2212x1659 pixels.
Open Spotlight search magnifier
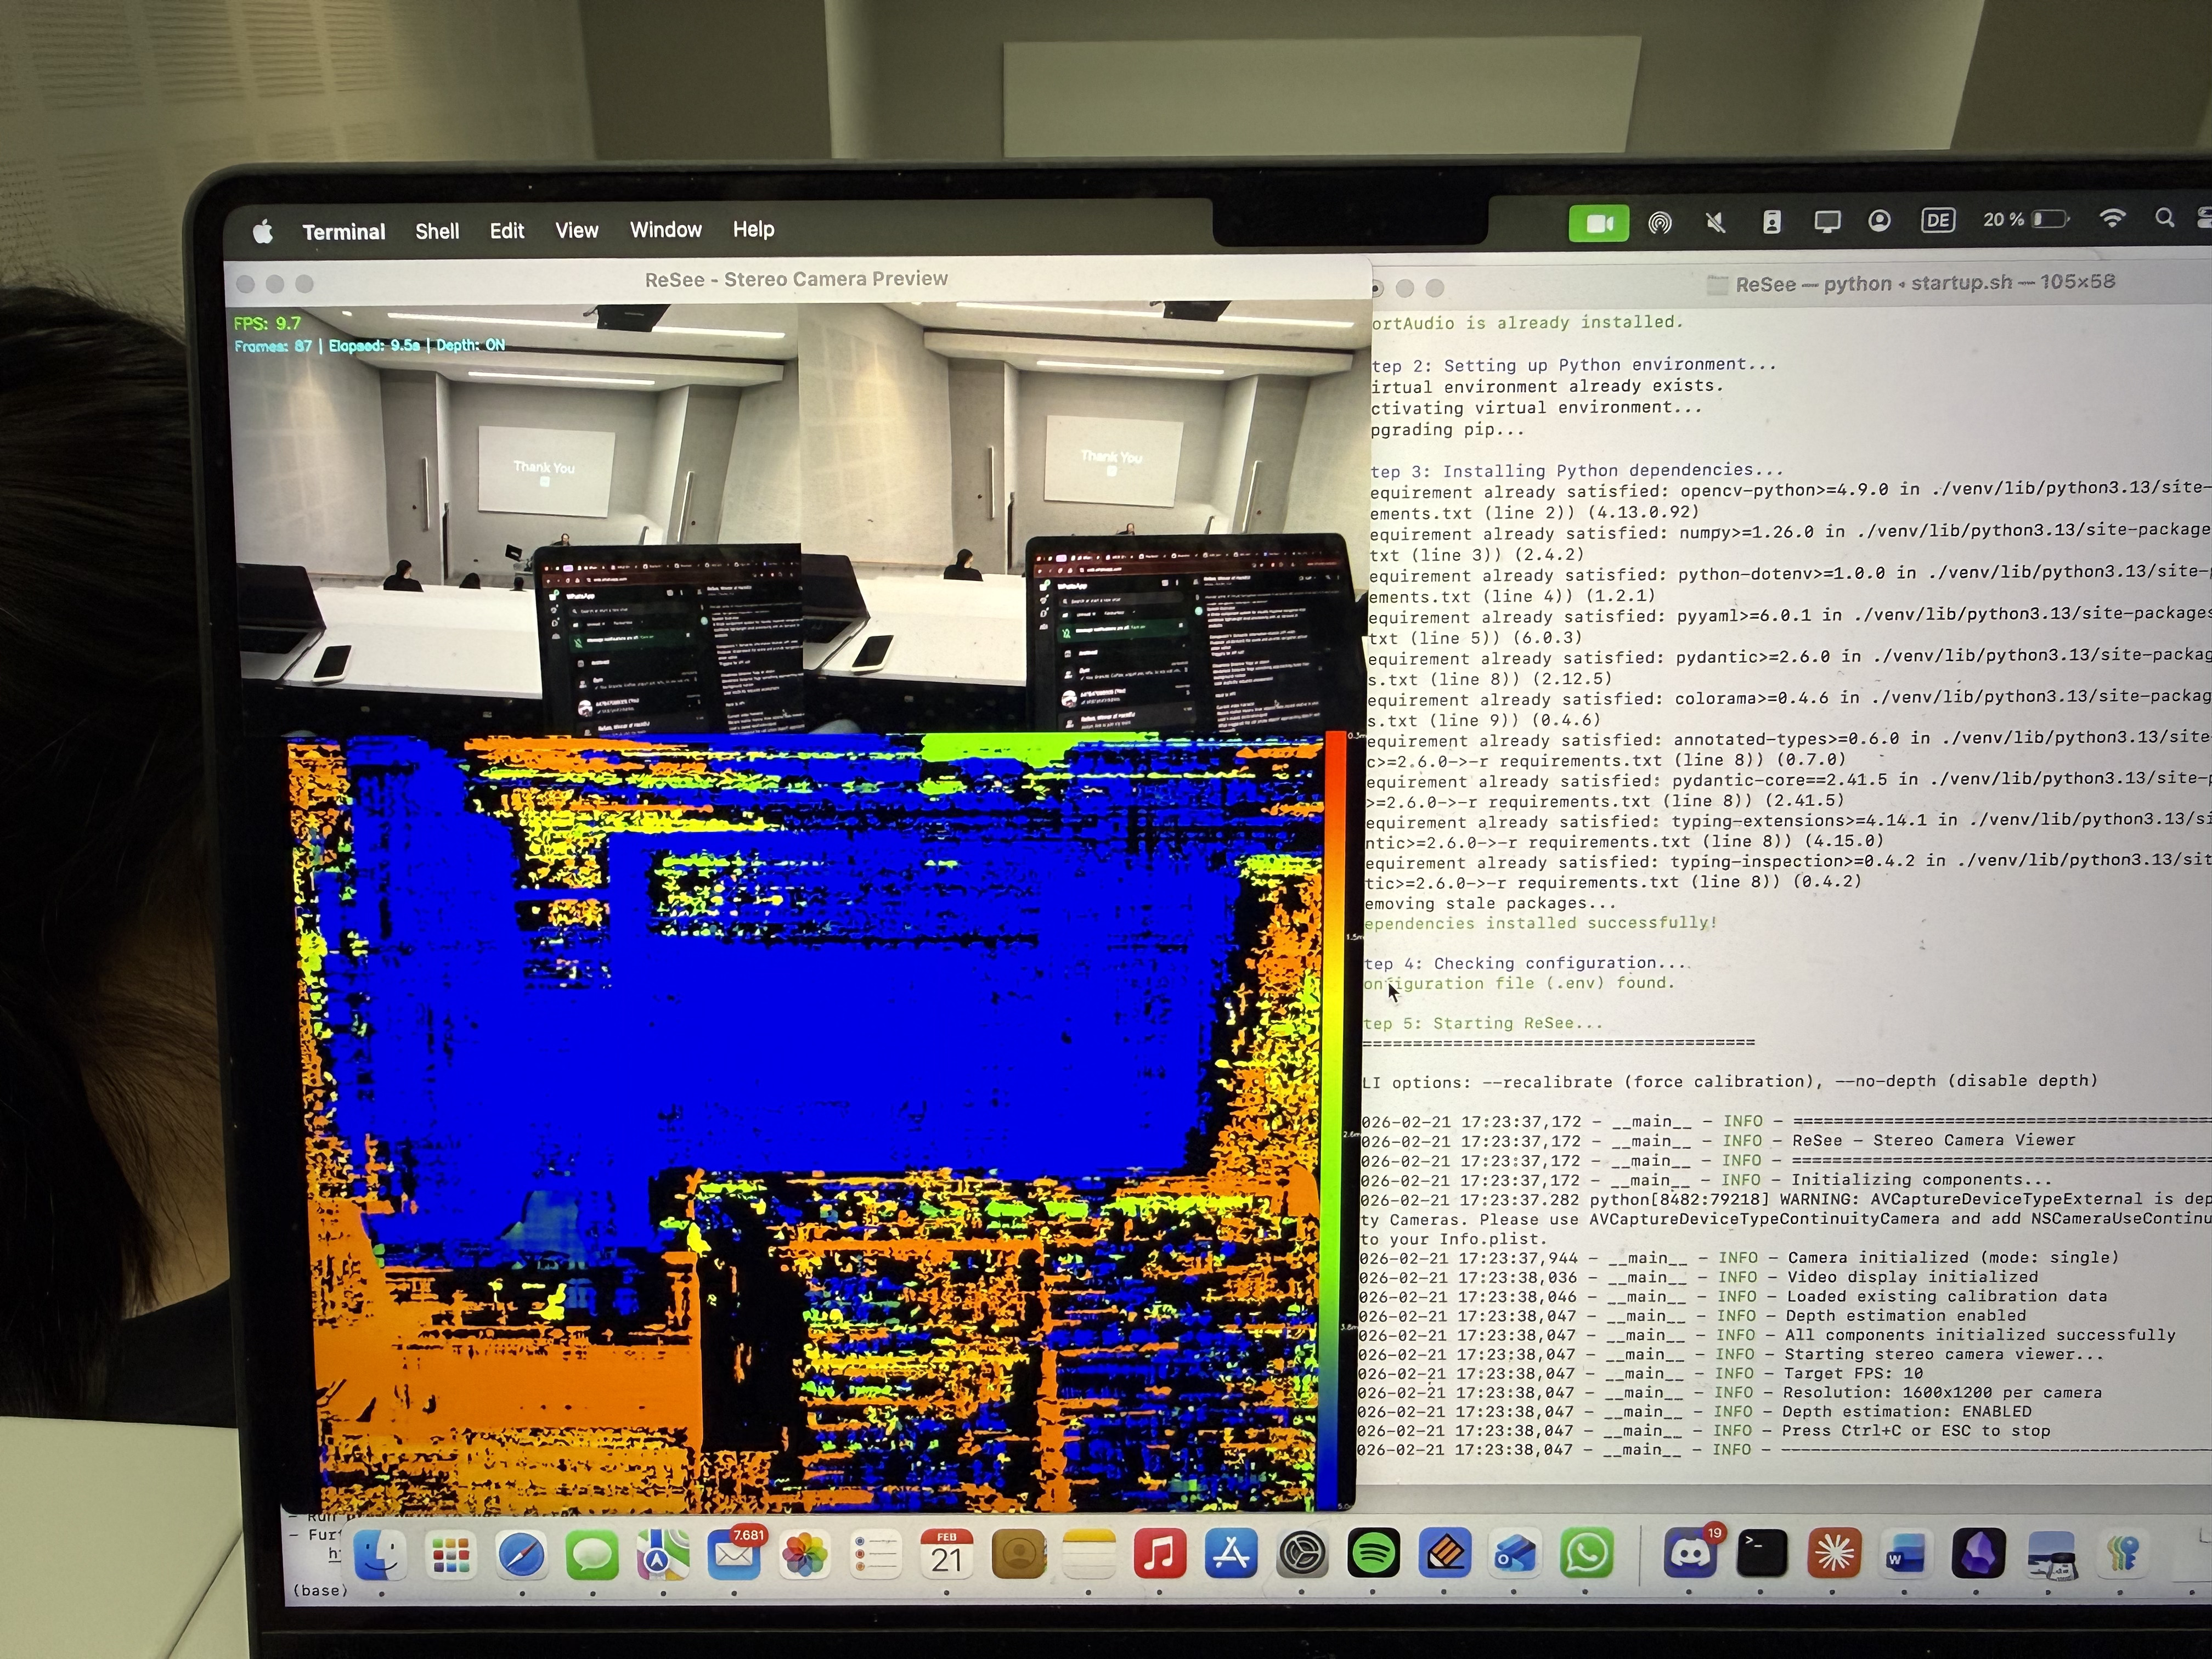(2164, 218)
